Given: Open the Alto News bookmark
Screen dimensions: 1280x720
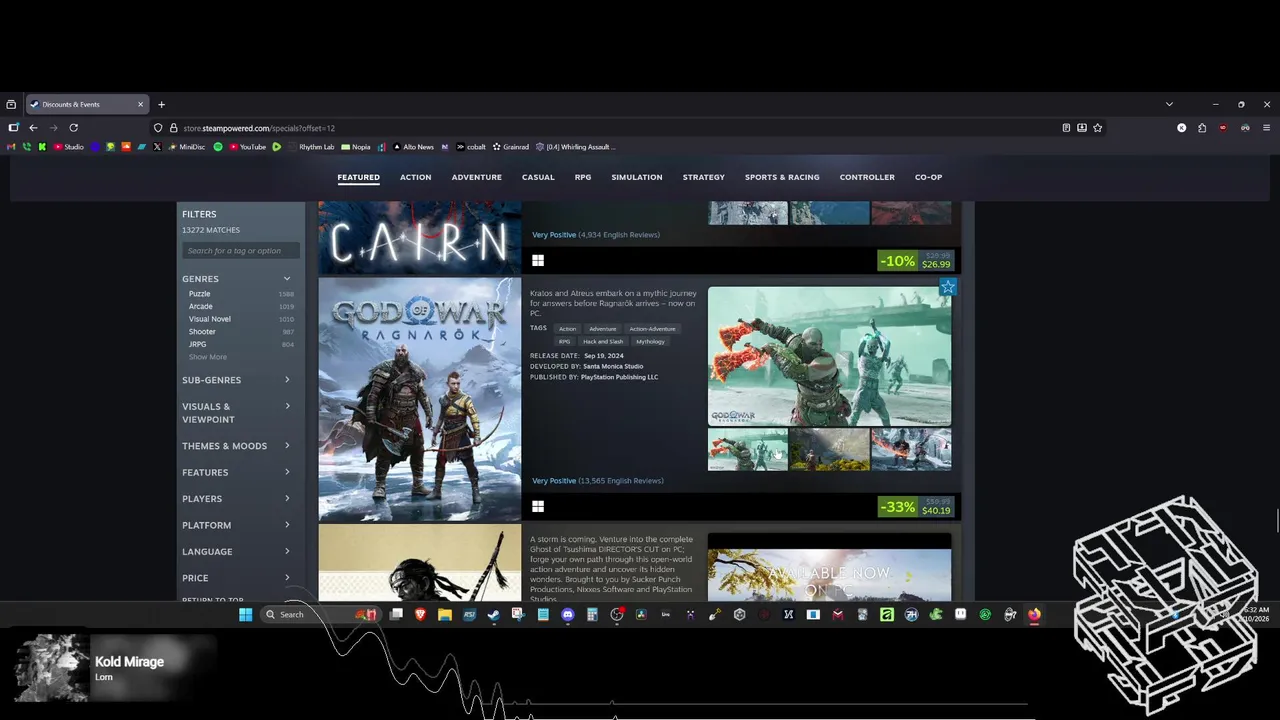Looking at the screenshot, I should (412, 147).
